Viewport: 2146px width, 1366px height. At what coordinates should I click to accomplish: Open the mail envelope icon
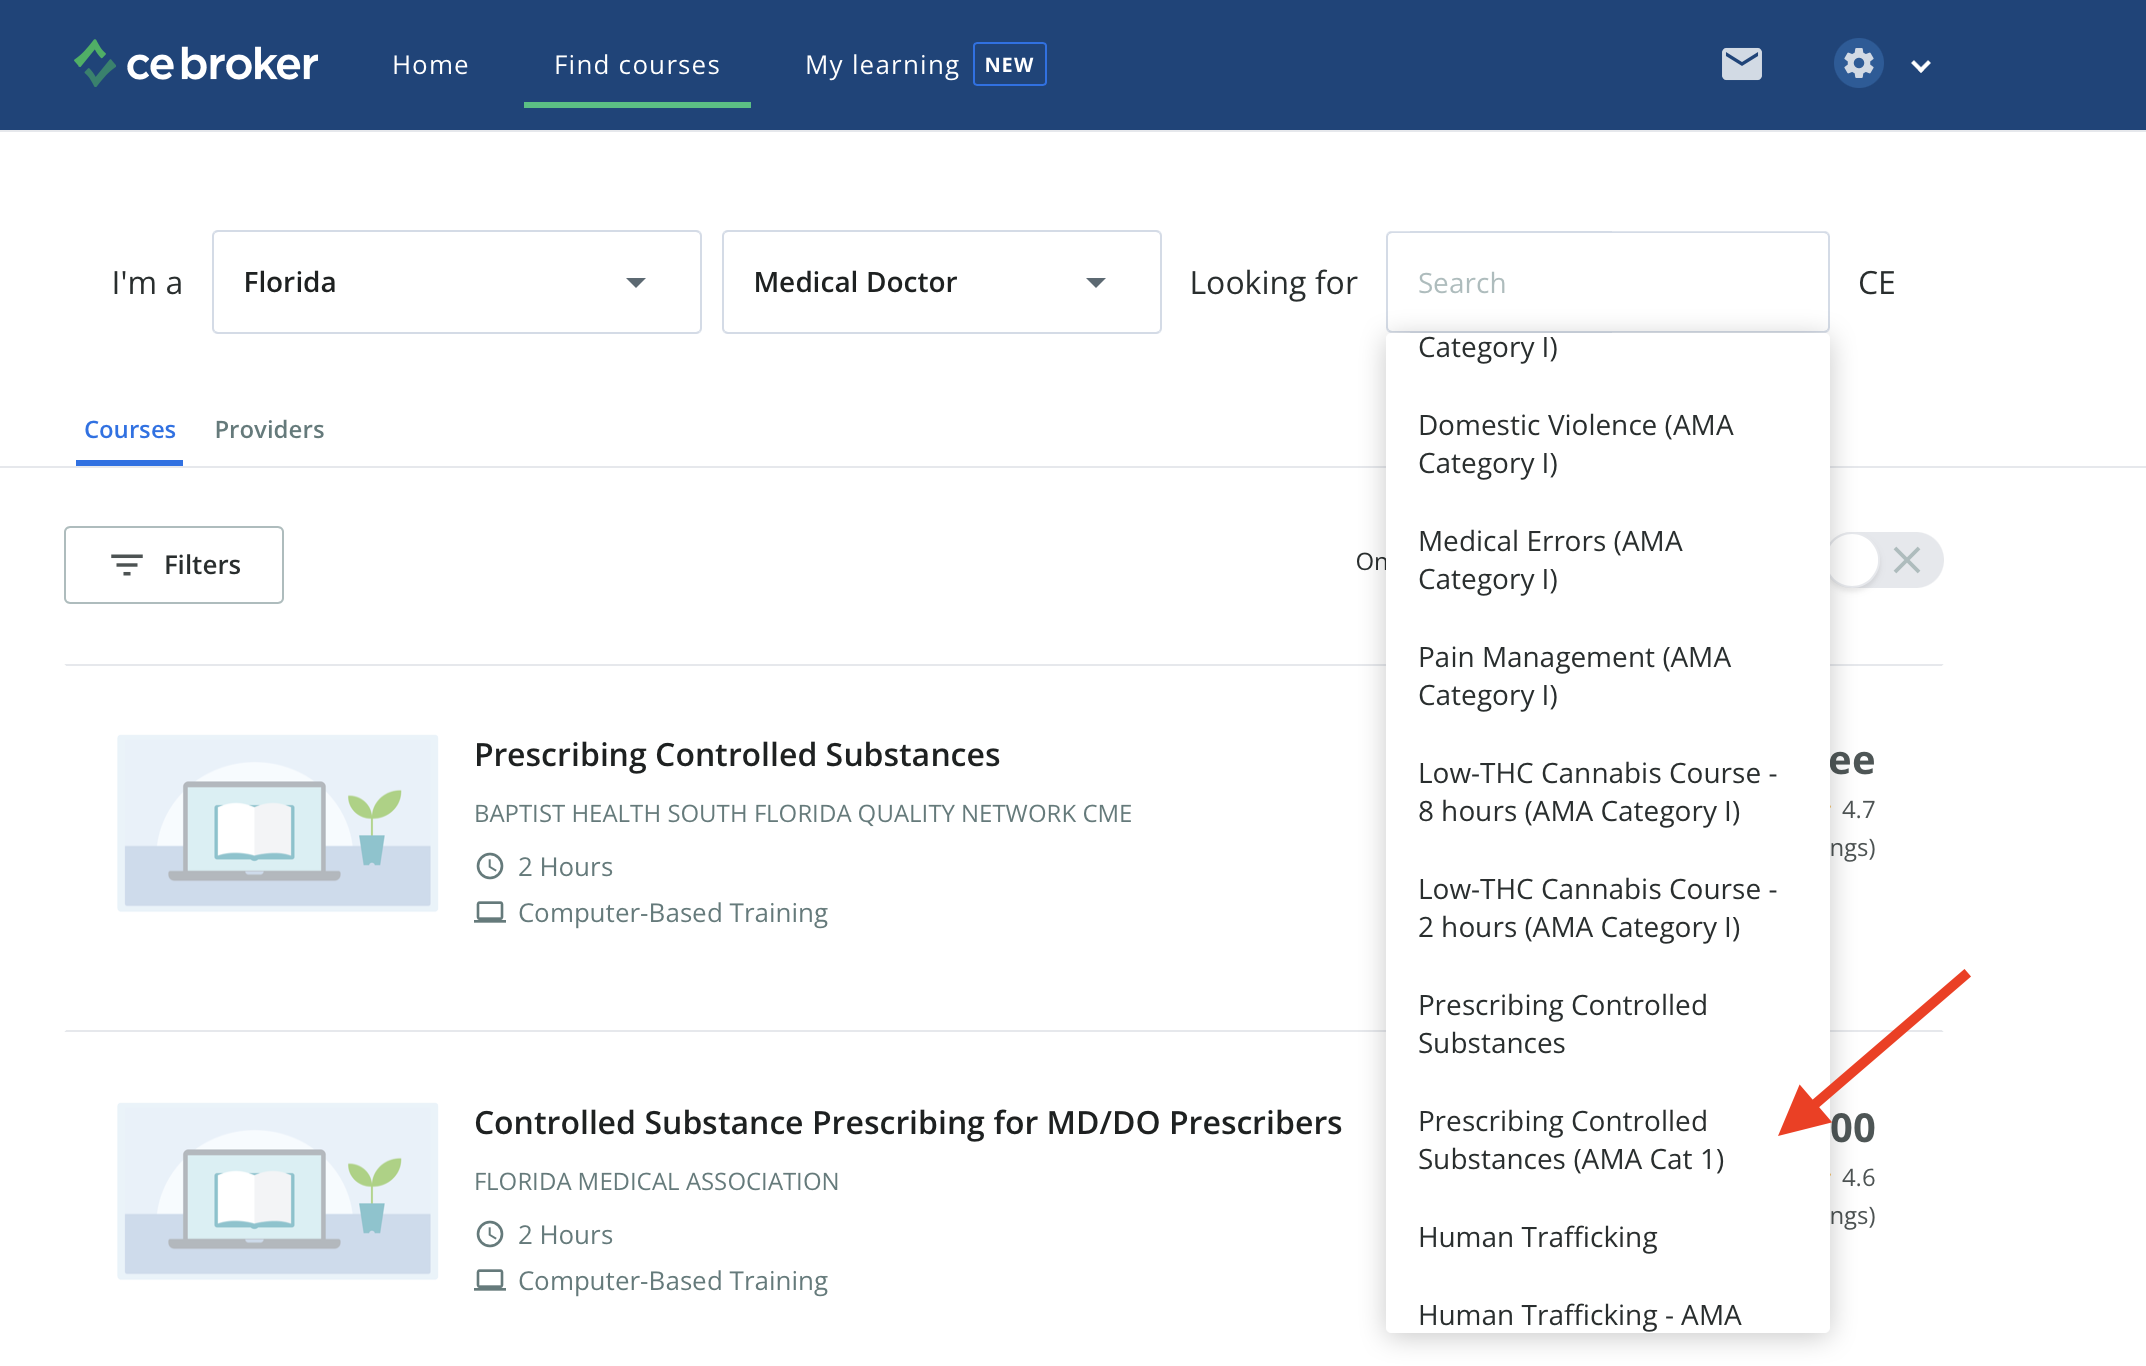coord(1741,64)
